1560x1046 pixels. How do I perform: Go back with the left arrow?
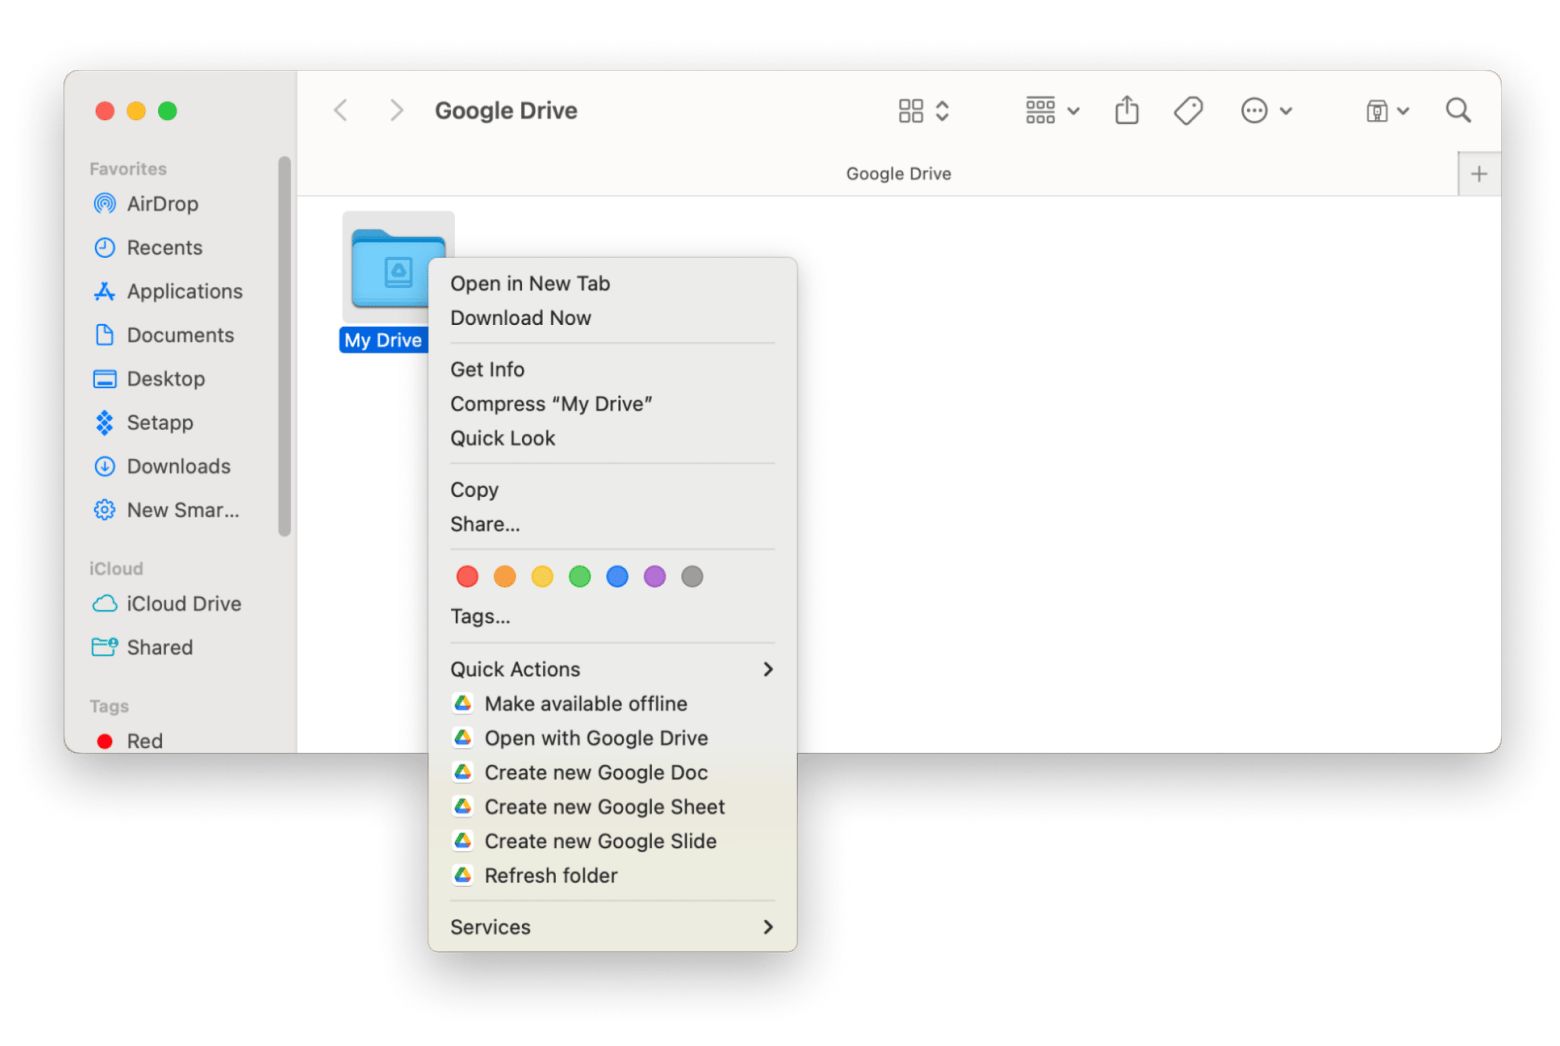(x=341, y=110)
